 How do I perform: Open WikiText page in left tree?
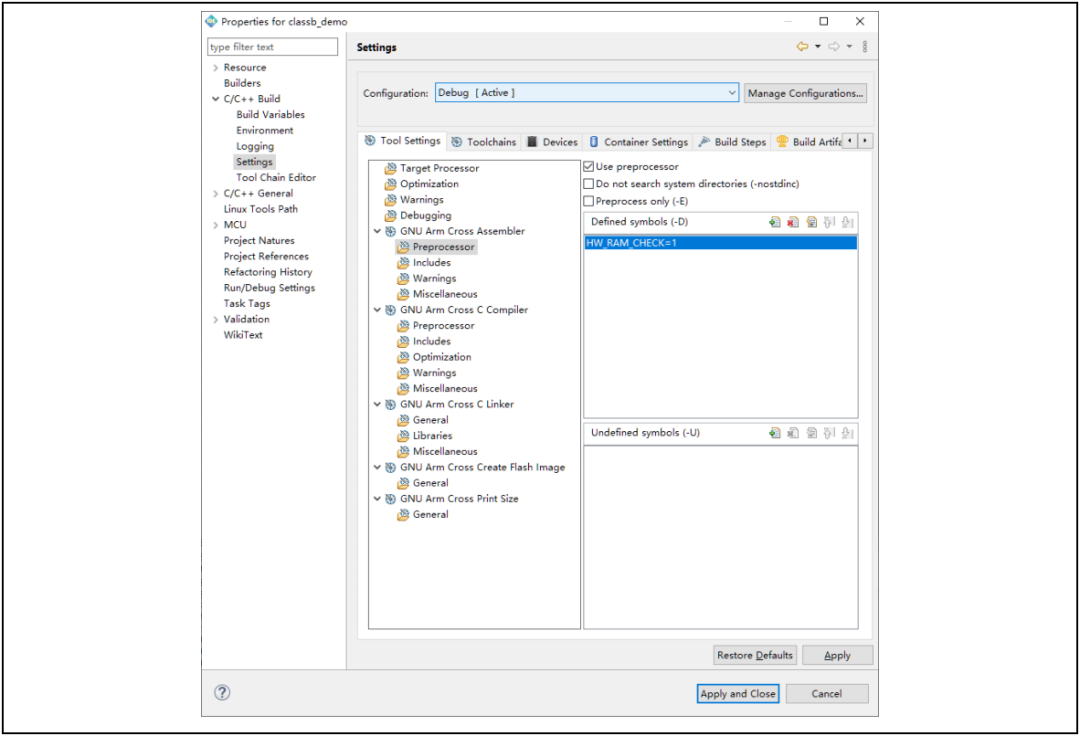click(242, 335)
